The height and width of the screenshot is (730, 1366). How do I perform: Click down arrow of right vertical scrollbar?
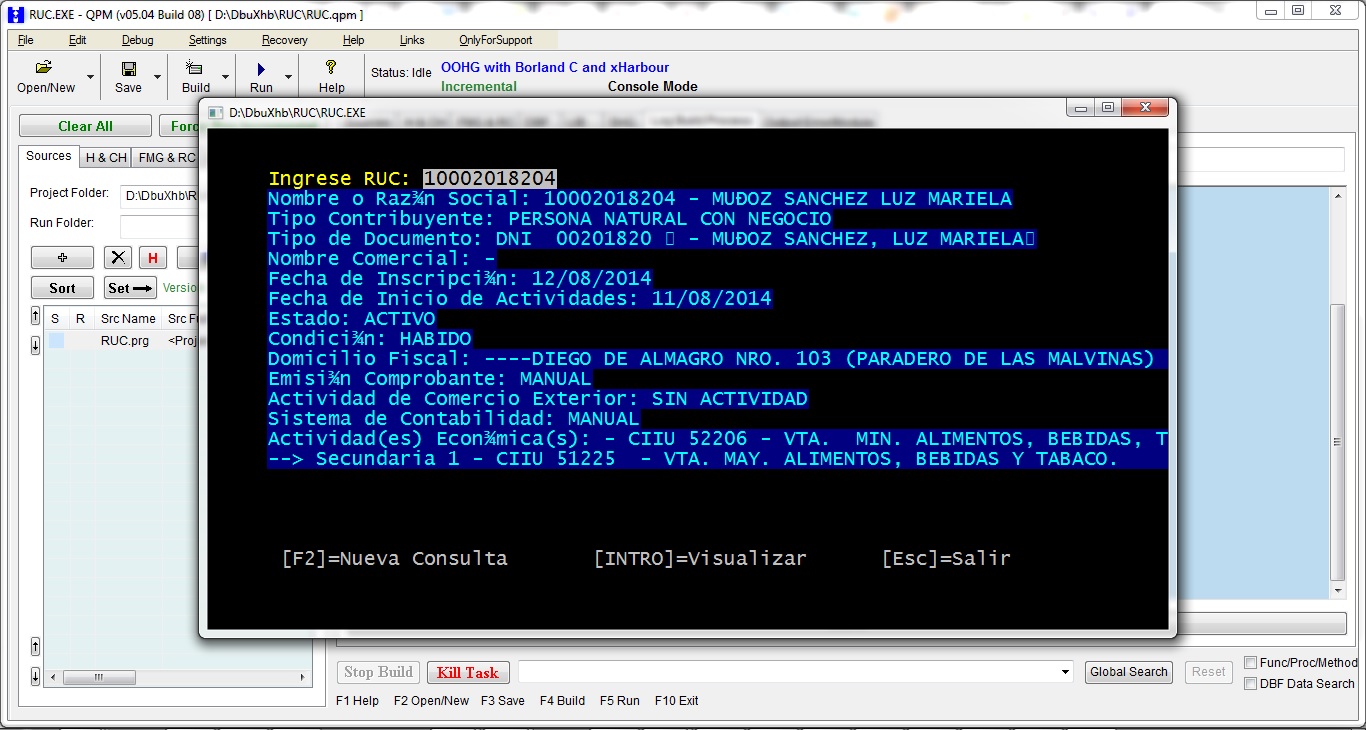(x=1338, y=590)
